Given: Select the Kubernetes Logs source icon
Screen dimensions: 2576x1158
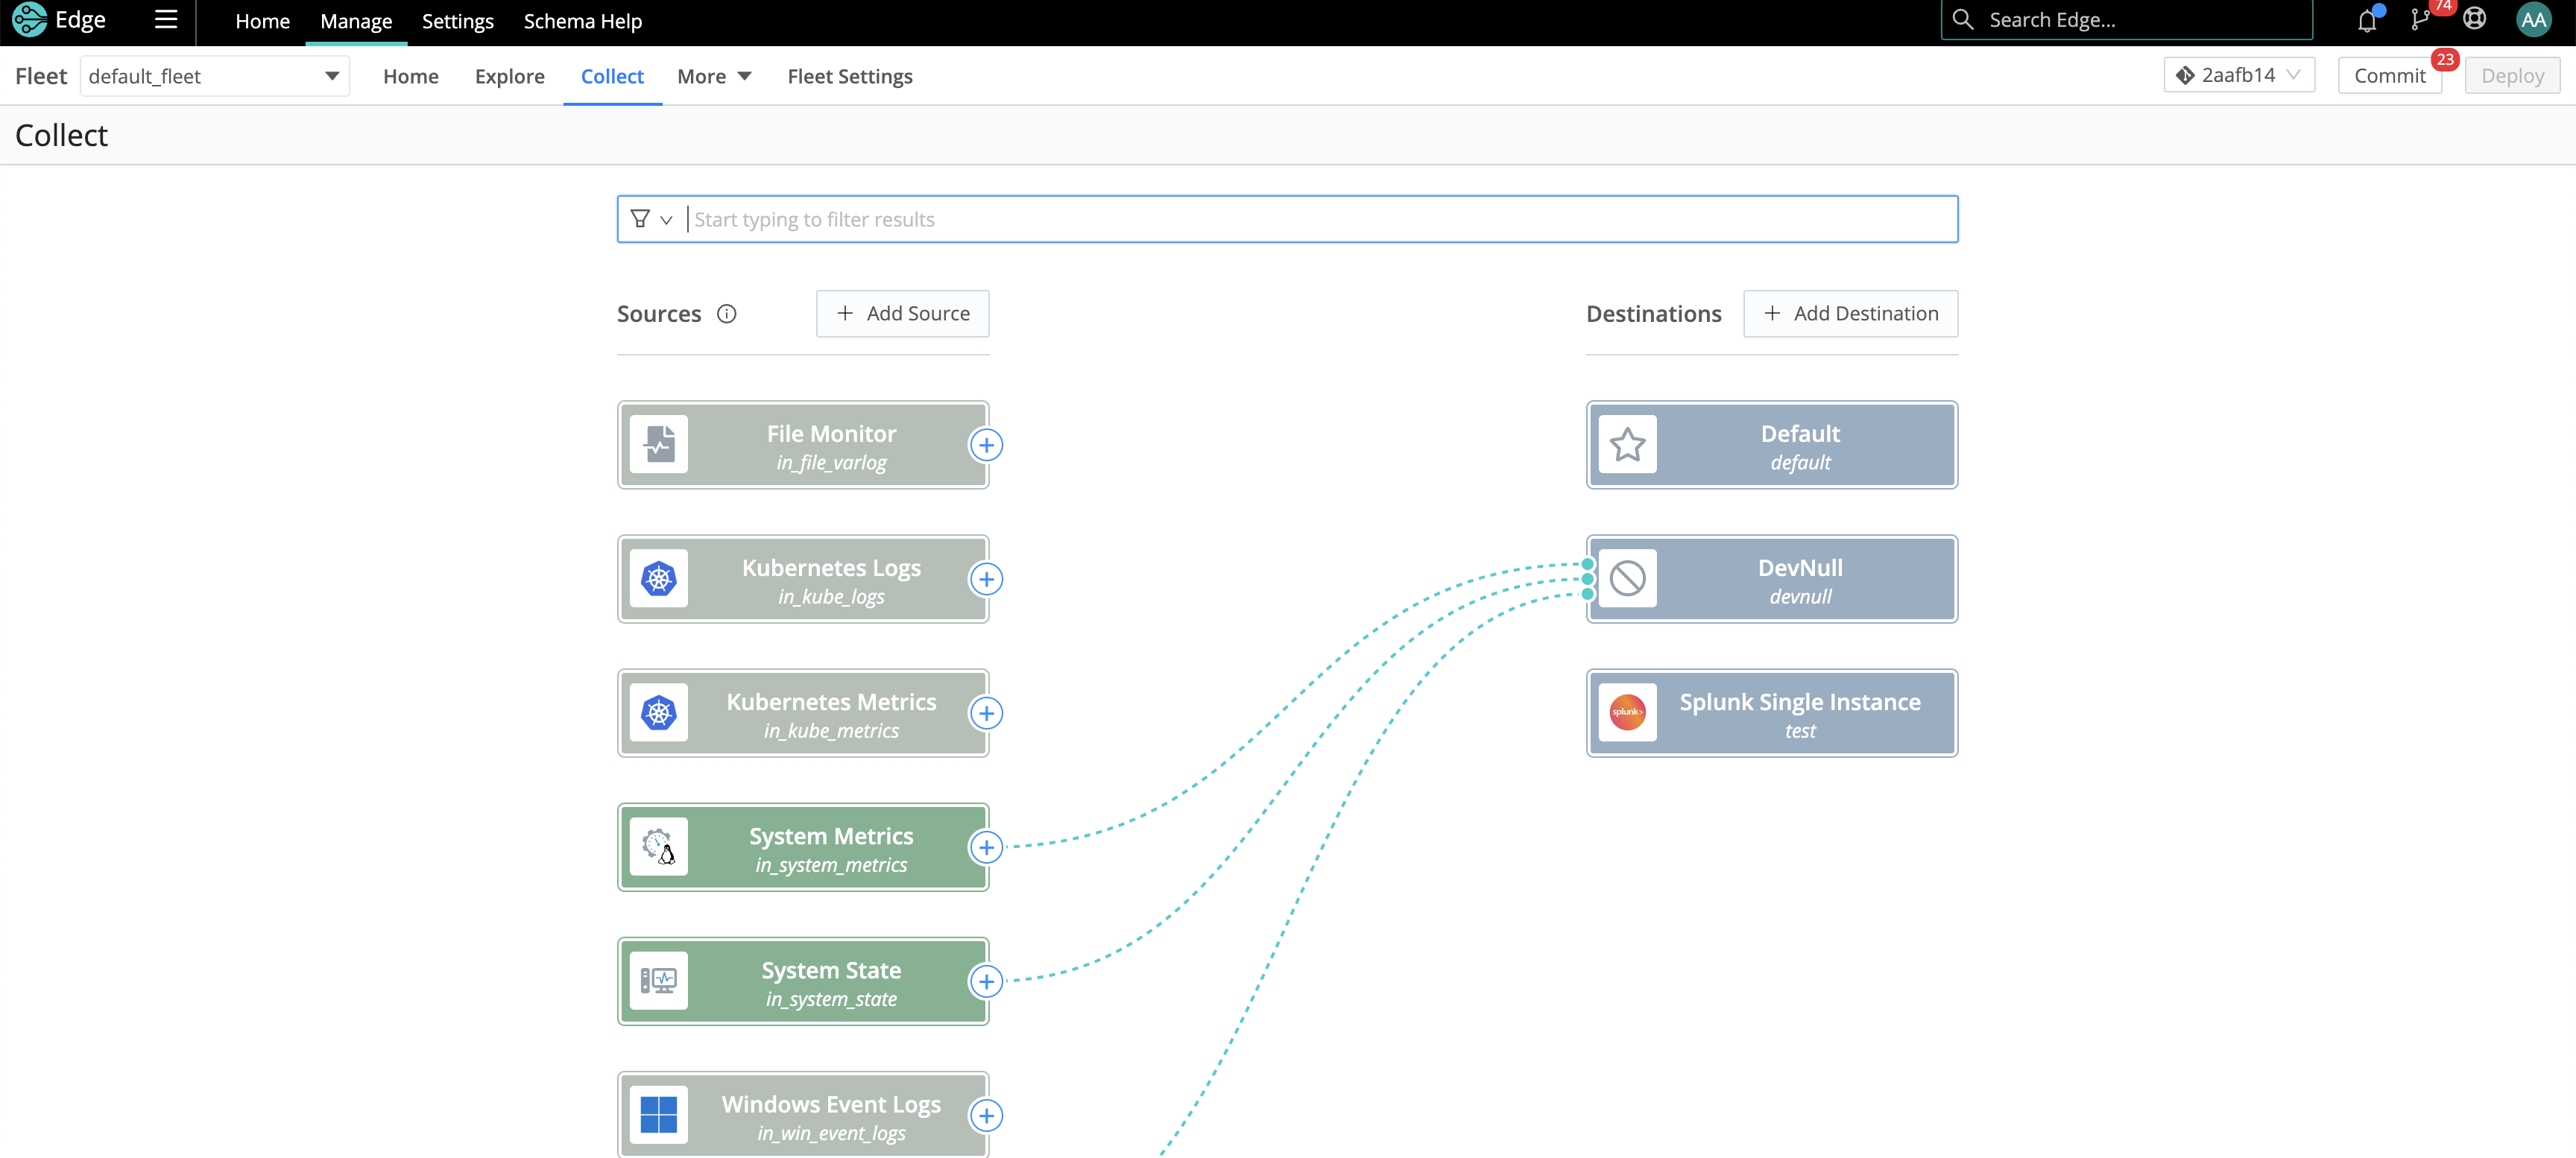Looking at the screenshot, I should [x=659, y=578].
